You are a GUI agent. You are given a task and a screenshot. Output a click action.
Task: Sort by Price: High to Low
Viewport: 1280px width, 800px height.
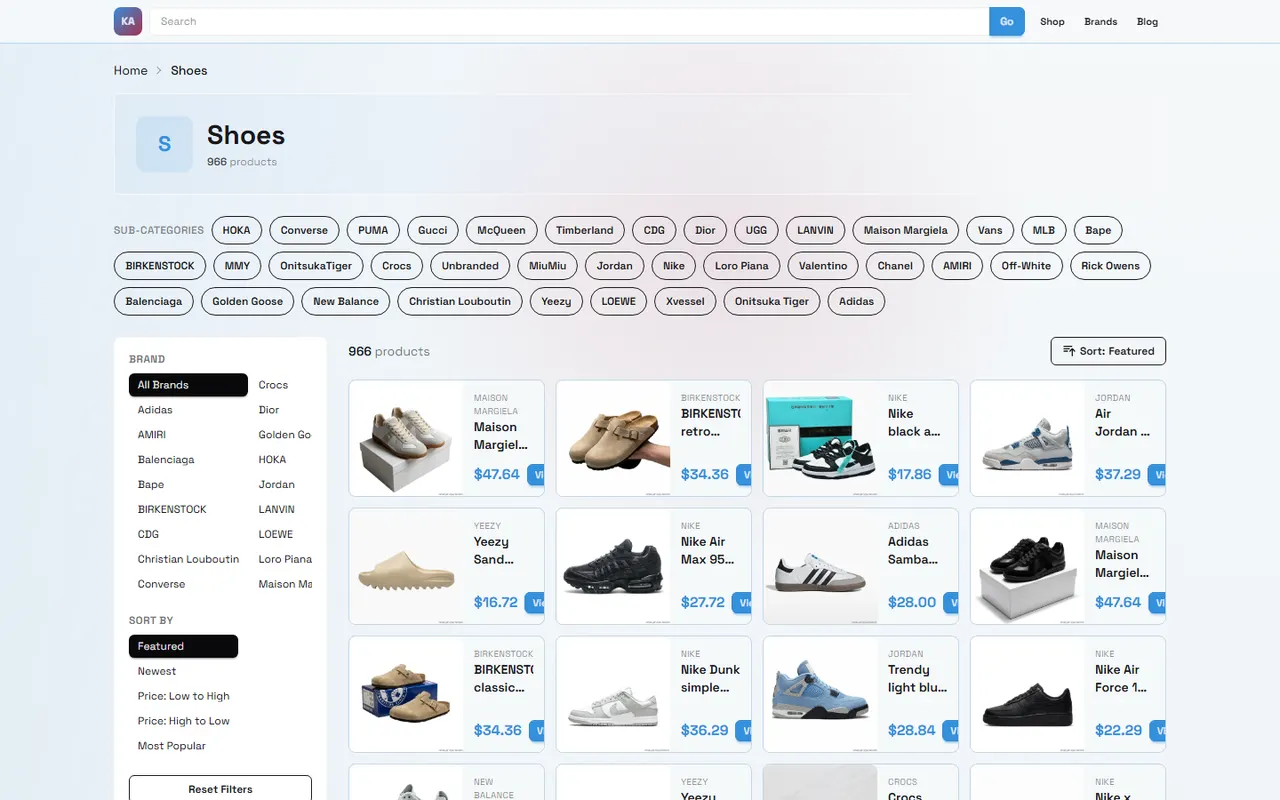[x=184, y=721]
